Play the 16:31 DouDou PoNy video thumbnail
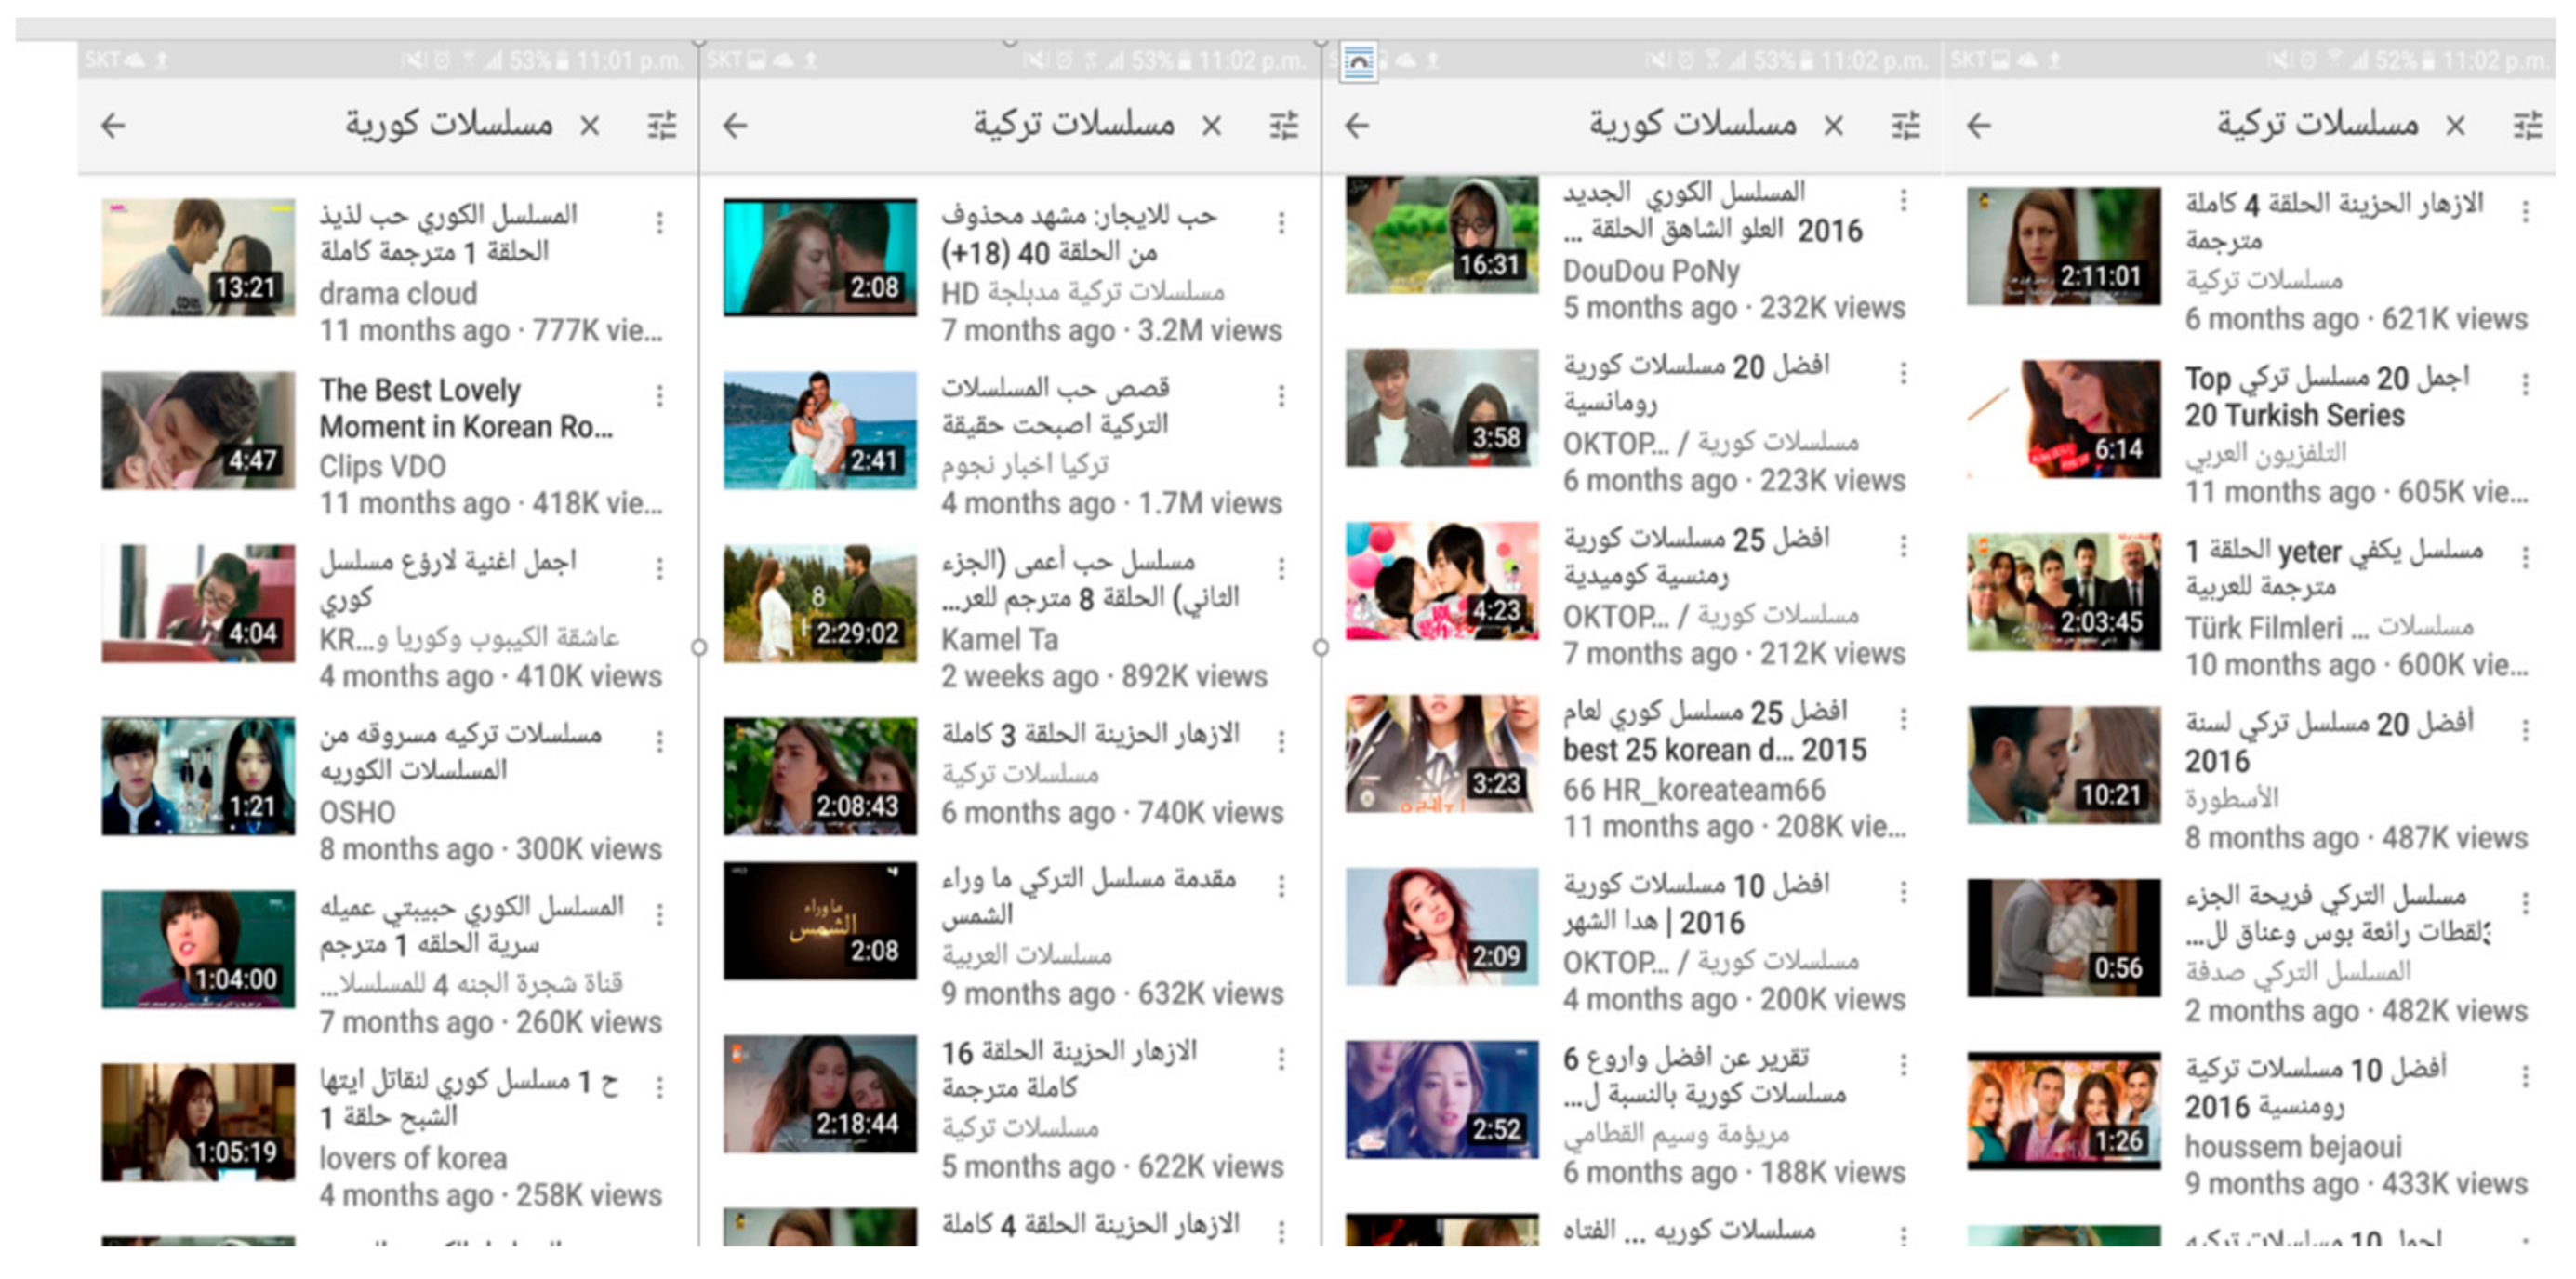 pos(1442,235)
